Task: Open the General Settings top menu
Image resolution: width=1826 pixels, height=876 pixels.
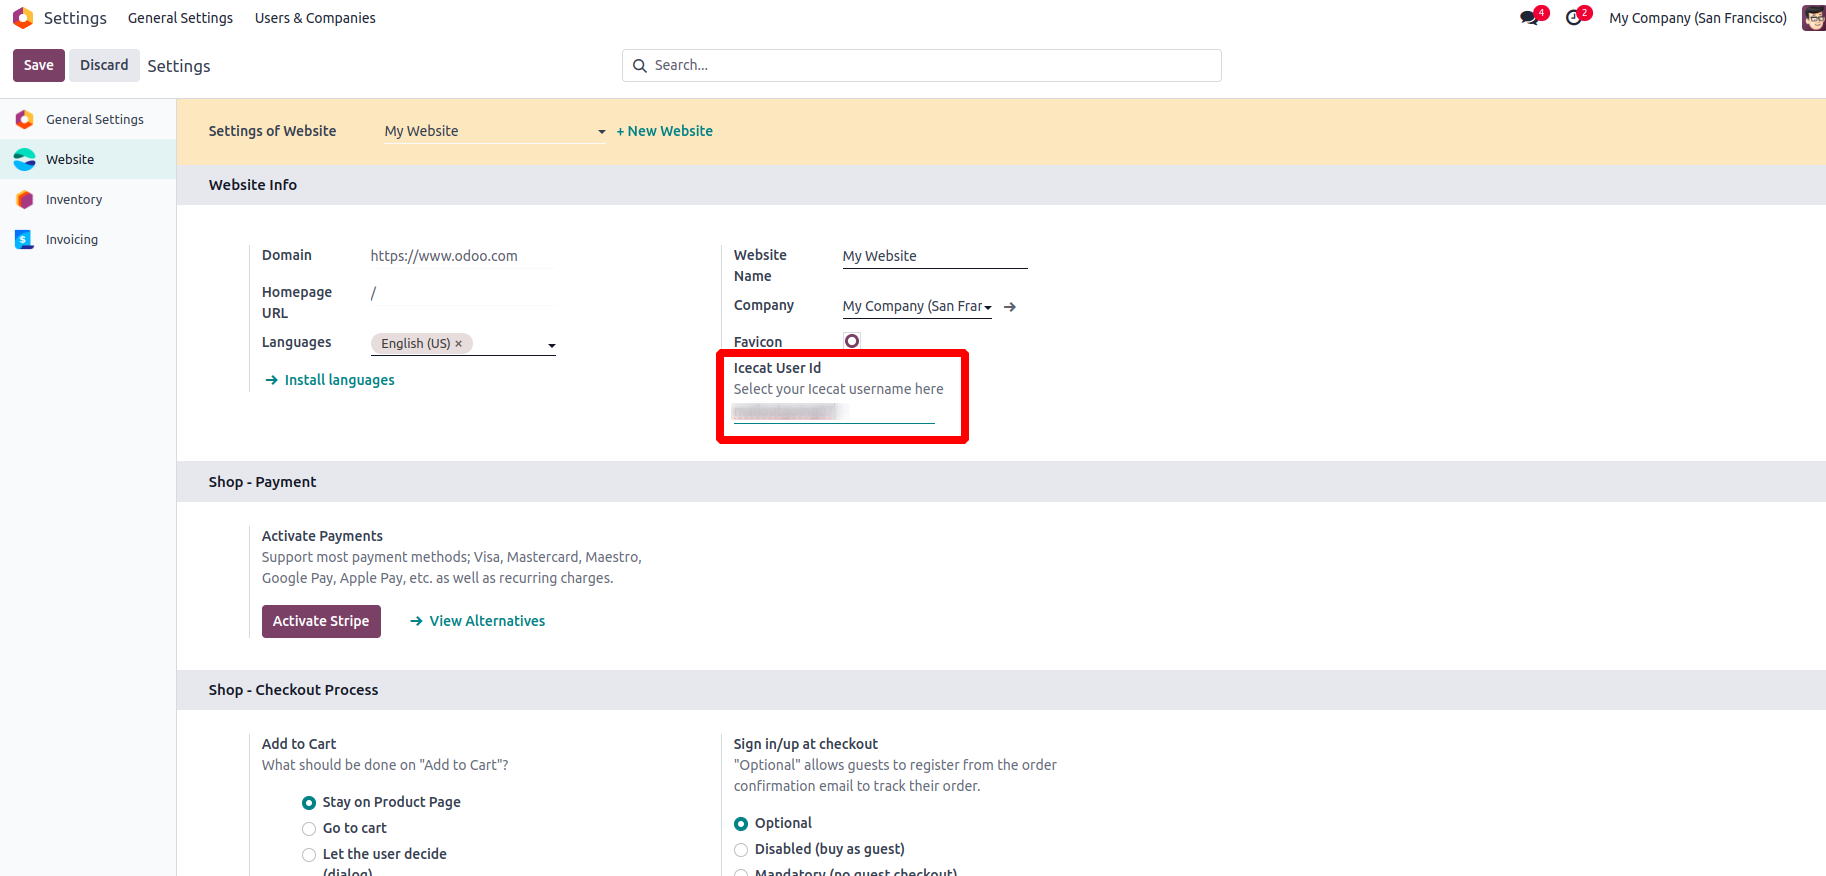Action: tap(180, 18)
